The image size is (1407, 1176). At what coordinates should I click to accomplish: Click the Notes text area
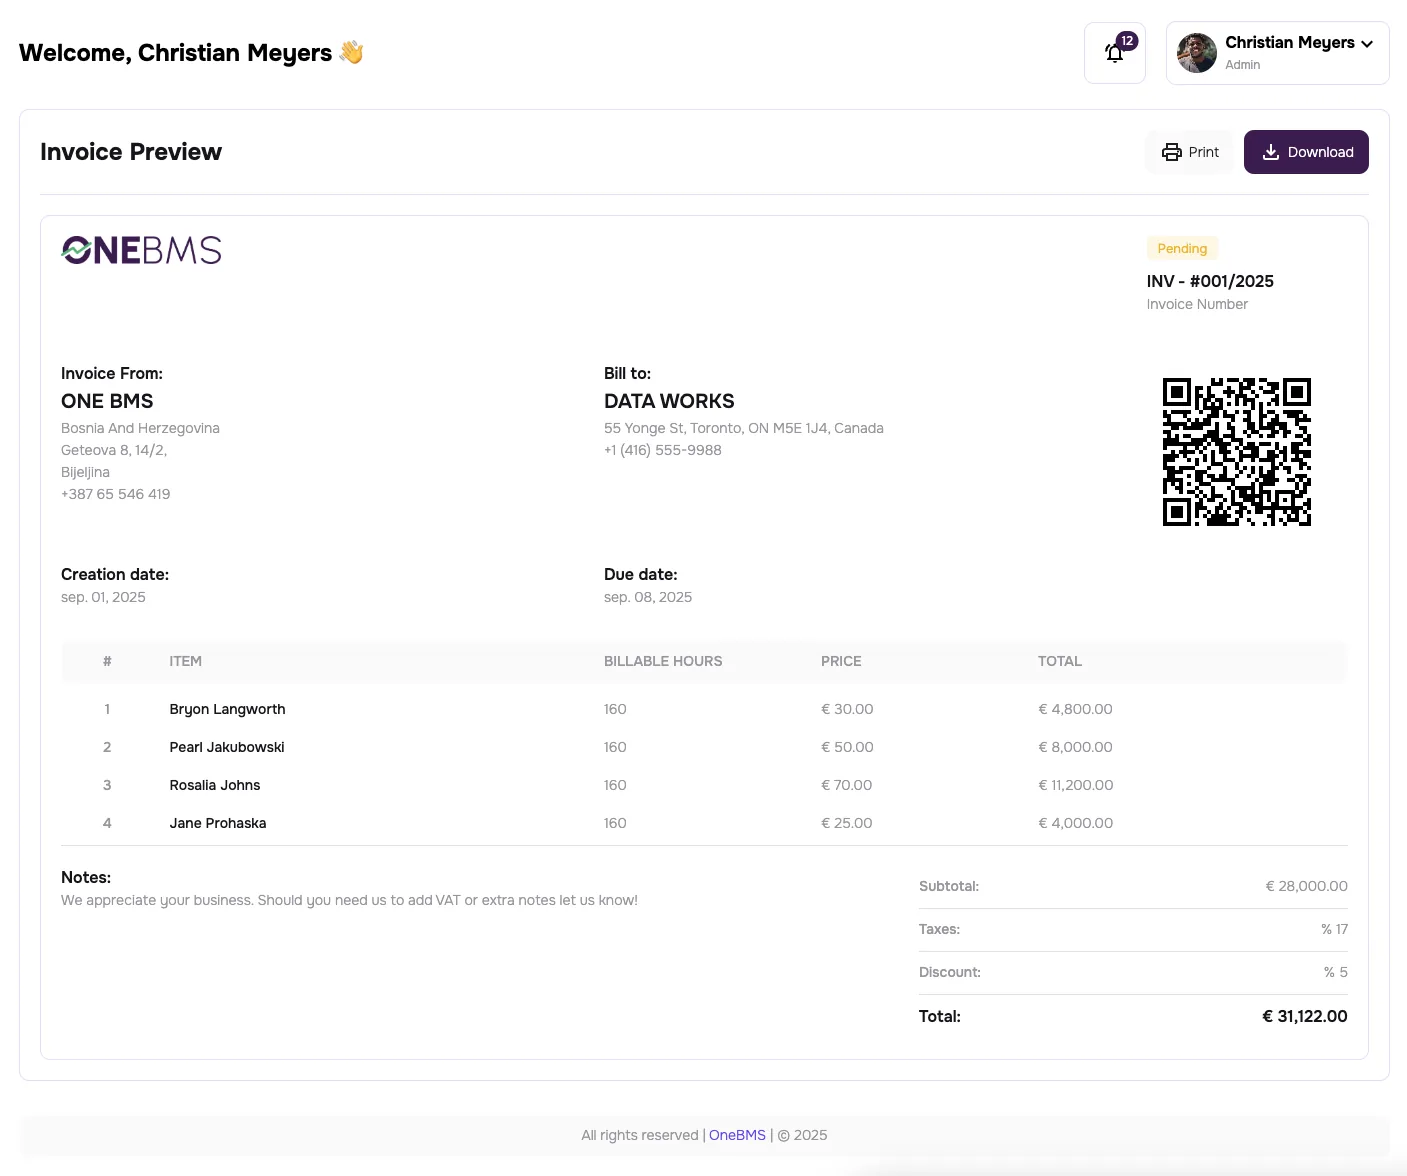349,899
